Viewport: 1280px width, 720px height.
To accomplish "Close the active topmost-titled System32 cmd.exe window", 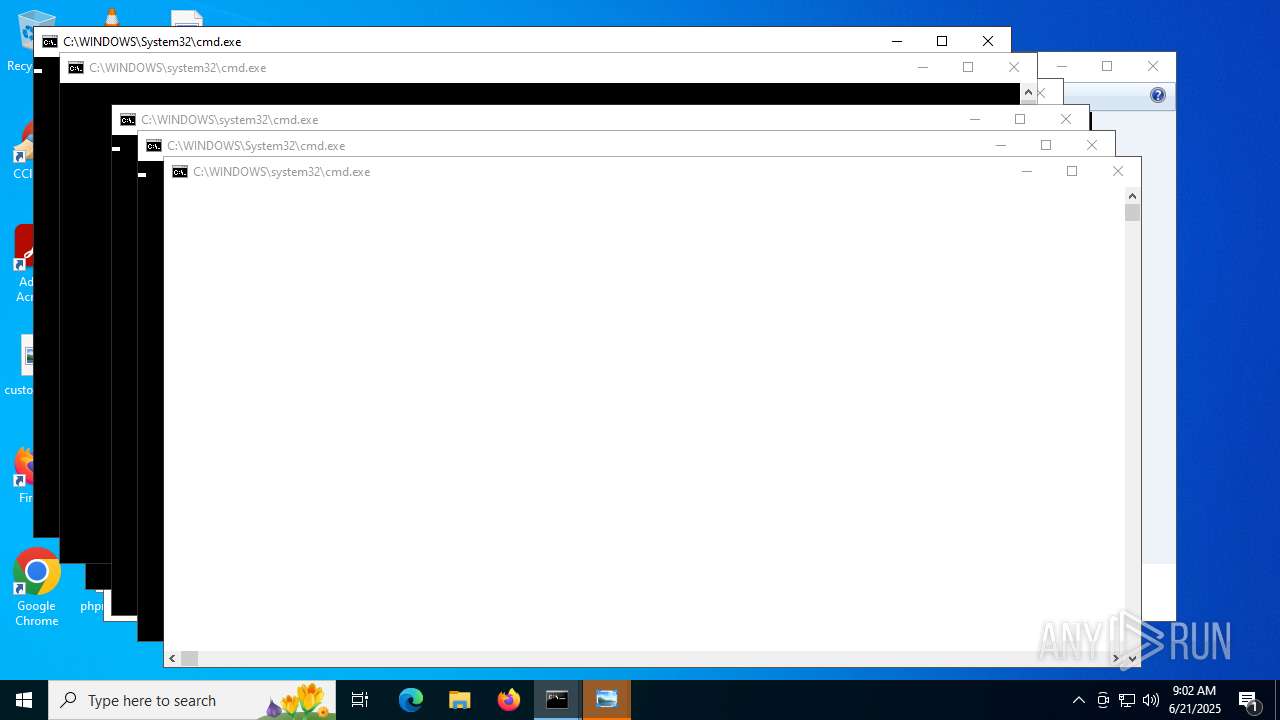I will click(x=988, y=41).
